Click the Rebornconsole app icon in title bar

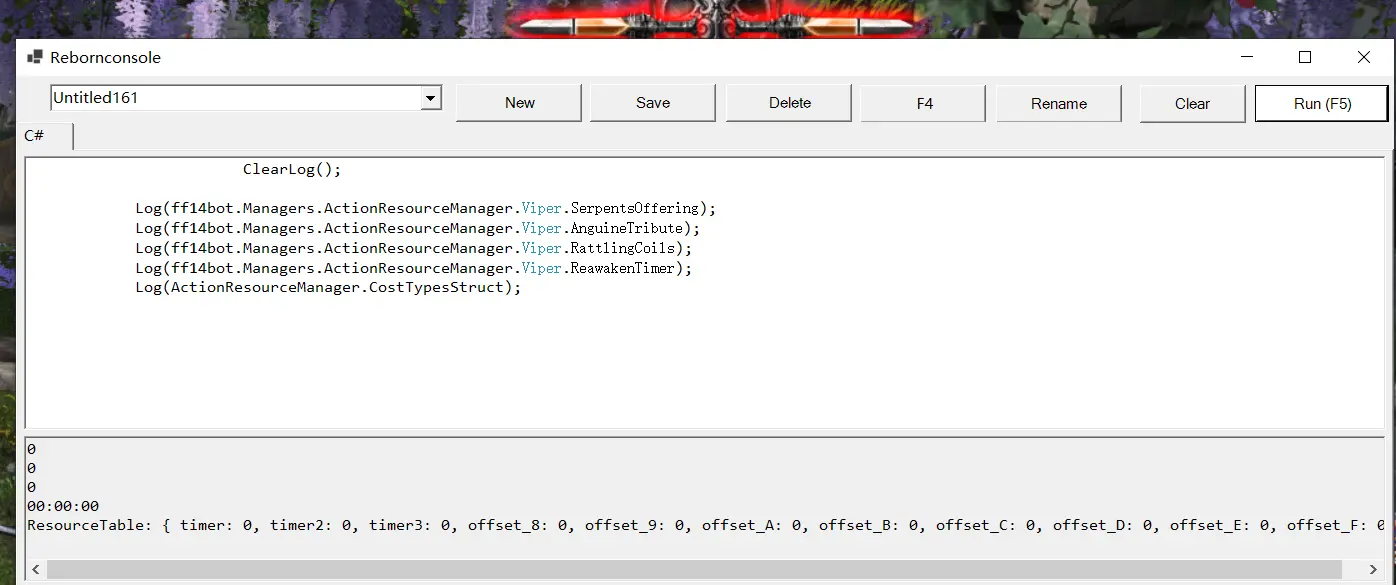(x=35, y=58)
